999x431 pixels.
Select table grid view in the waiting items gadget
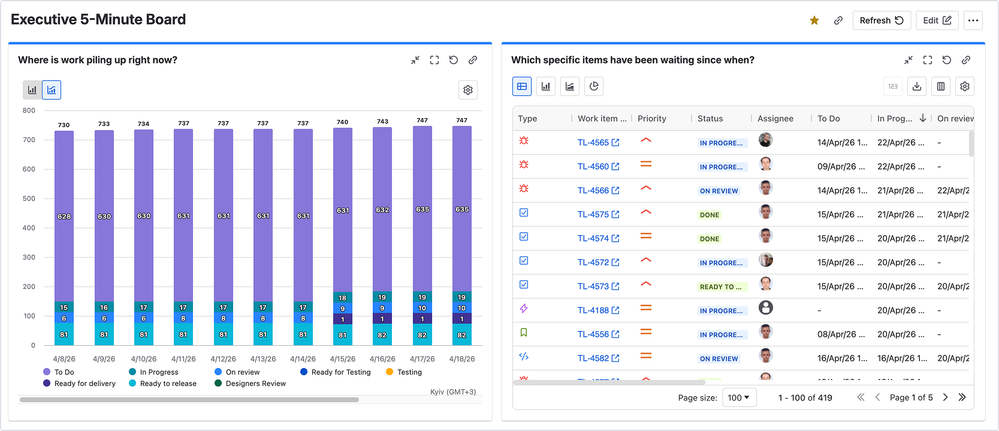pyautogui.click(x=522, y=87)
